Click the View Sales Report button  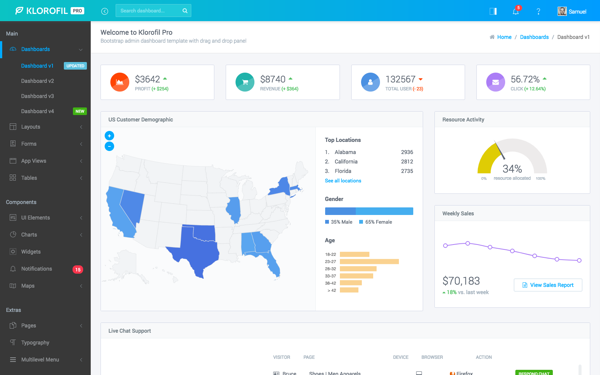[548, 285]
